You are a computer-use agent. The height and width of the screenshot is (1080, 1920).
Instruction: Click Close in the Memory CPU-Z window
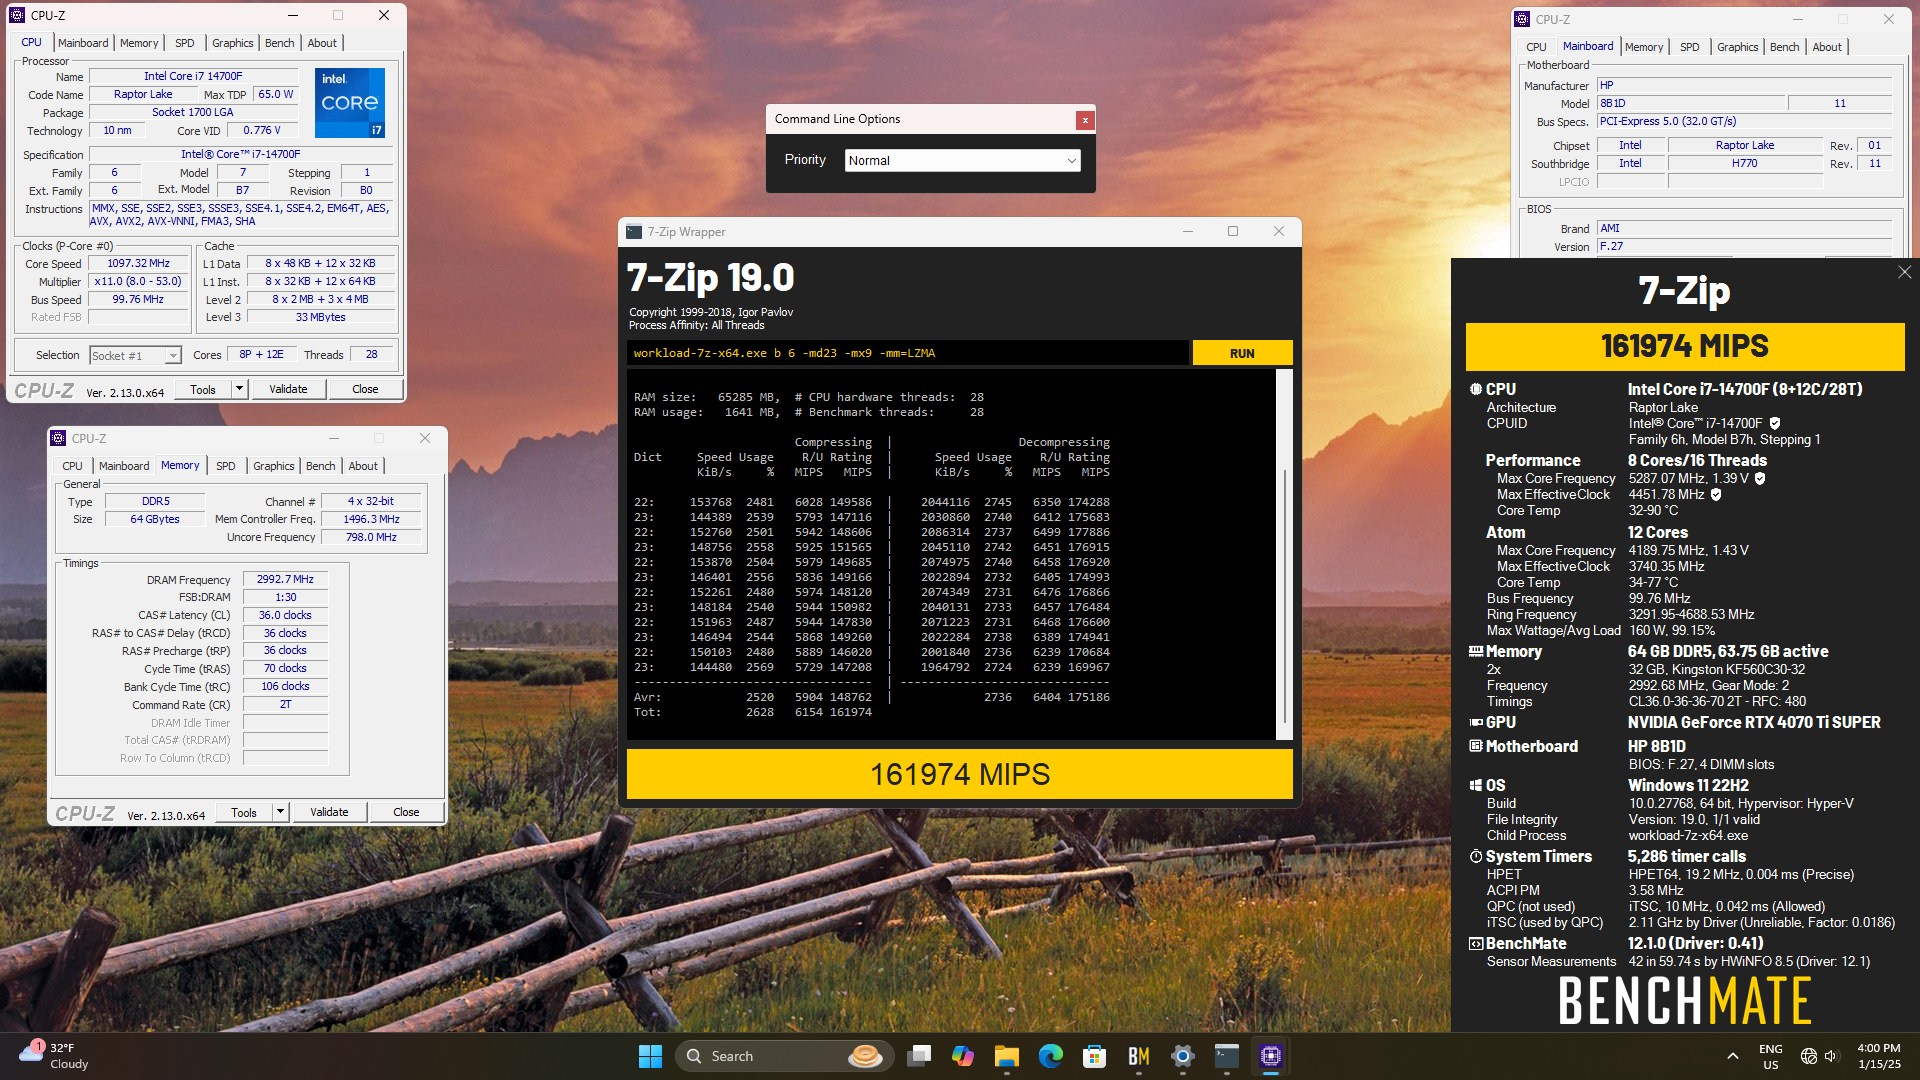coord(406,812)
